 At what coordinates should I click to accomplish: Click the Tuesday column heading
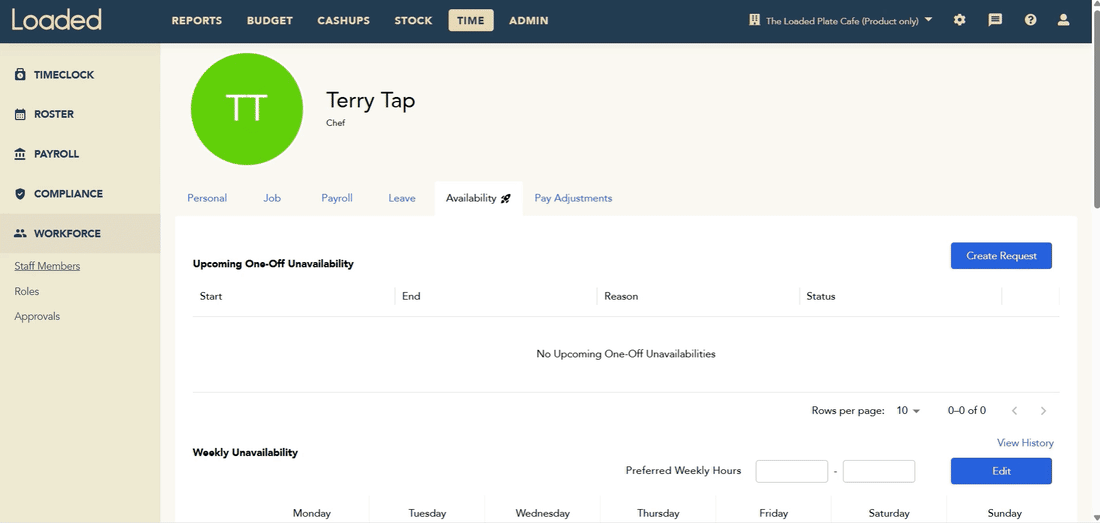(x=427, y=513)
